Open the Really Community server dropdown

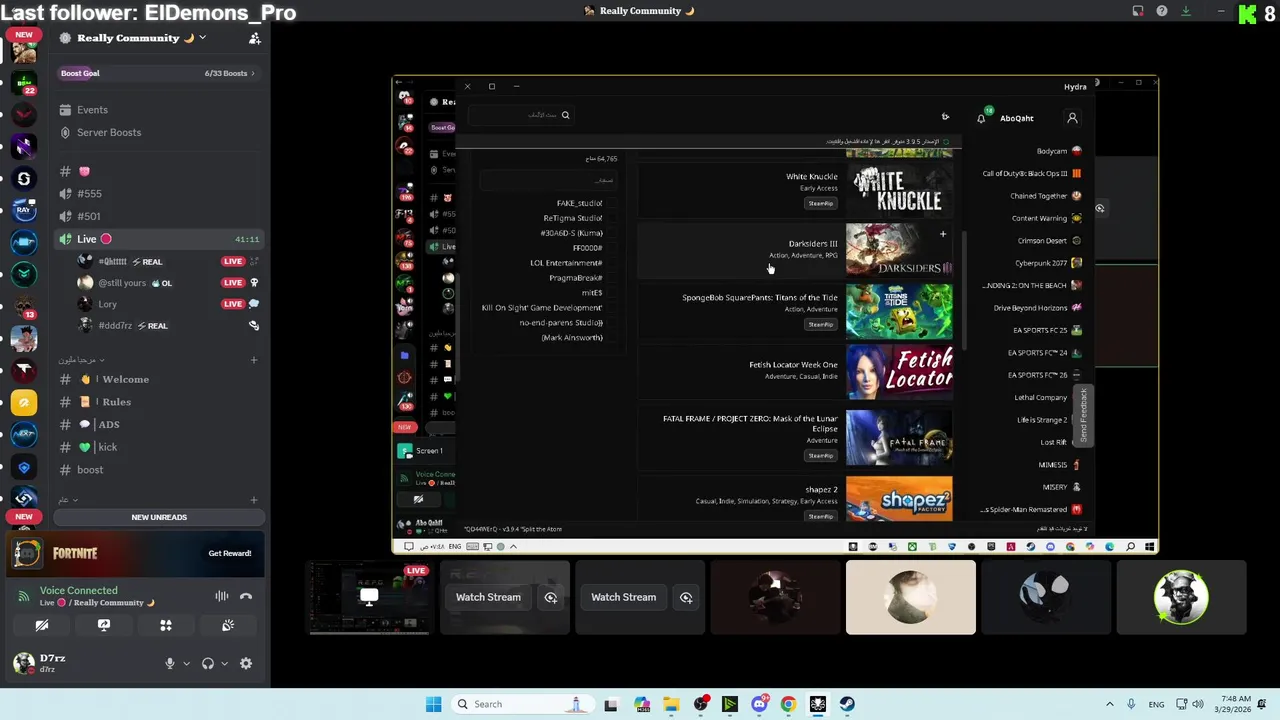coord(132,38)
